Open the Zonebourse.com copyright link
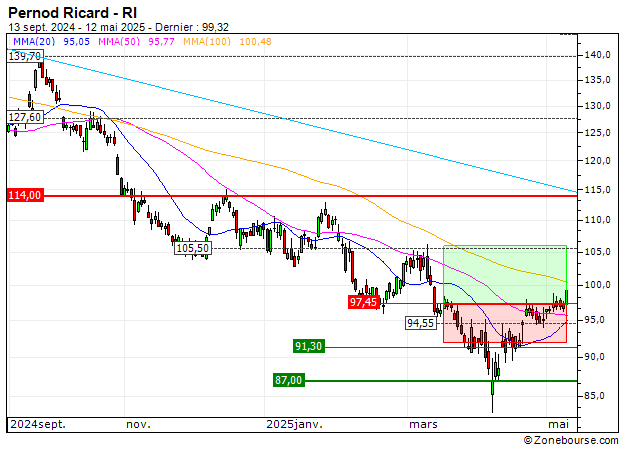 (569, 440)
